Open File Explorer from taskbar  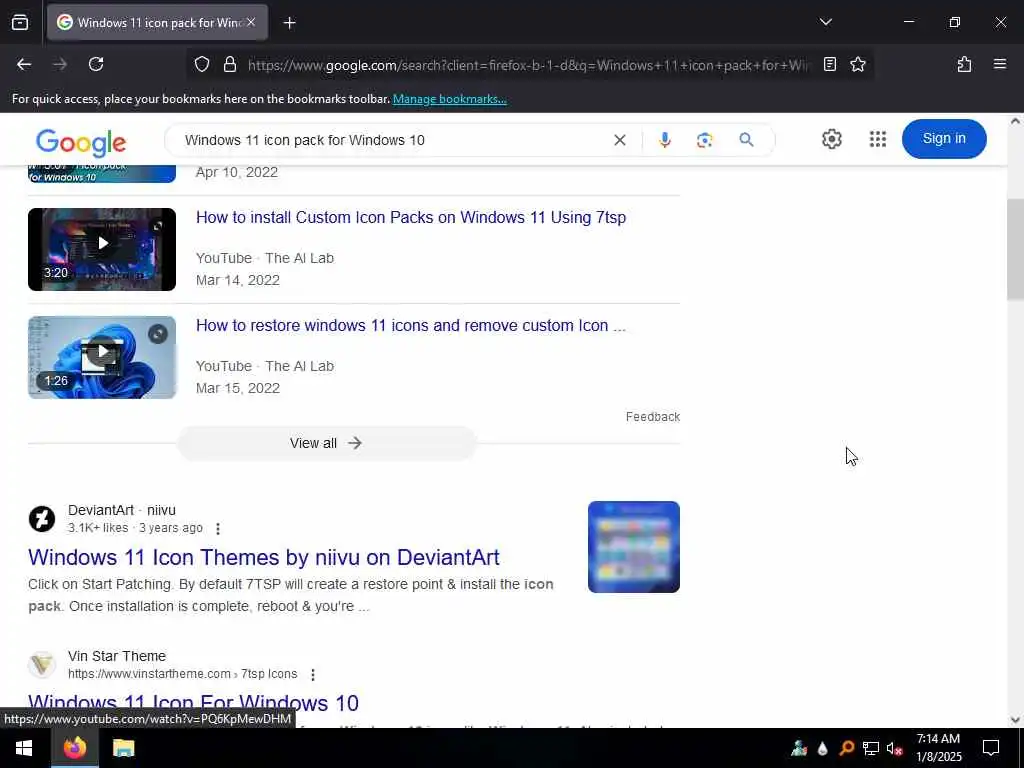tap(123, 748)
